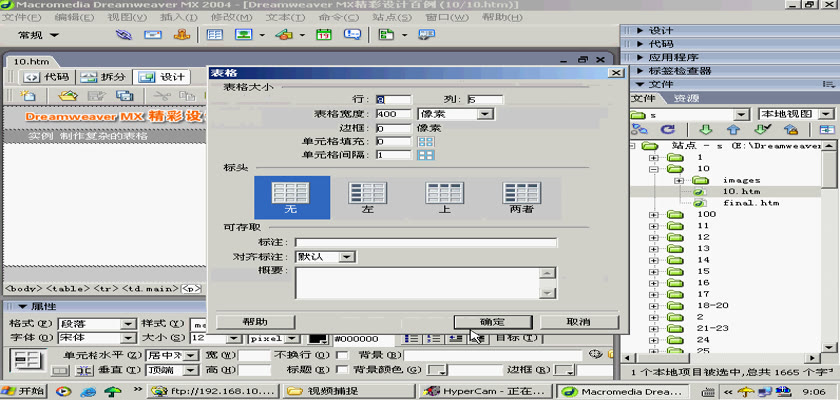The image size is (840, 400).
Task: Click the Date calendar icon in the Insert bar
Action: tap(324, 35)
